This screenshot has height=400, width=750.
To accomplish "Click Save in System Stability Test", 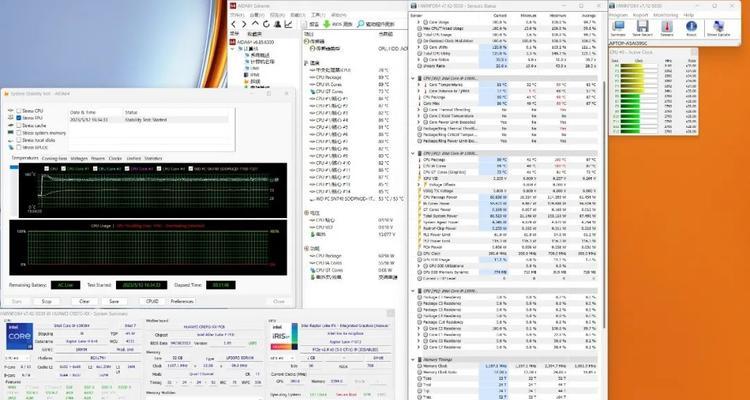I will click(x=114, y=301).
